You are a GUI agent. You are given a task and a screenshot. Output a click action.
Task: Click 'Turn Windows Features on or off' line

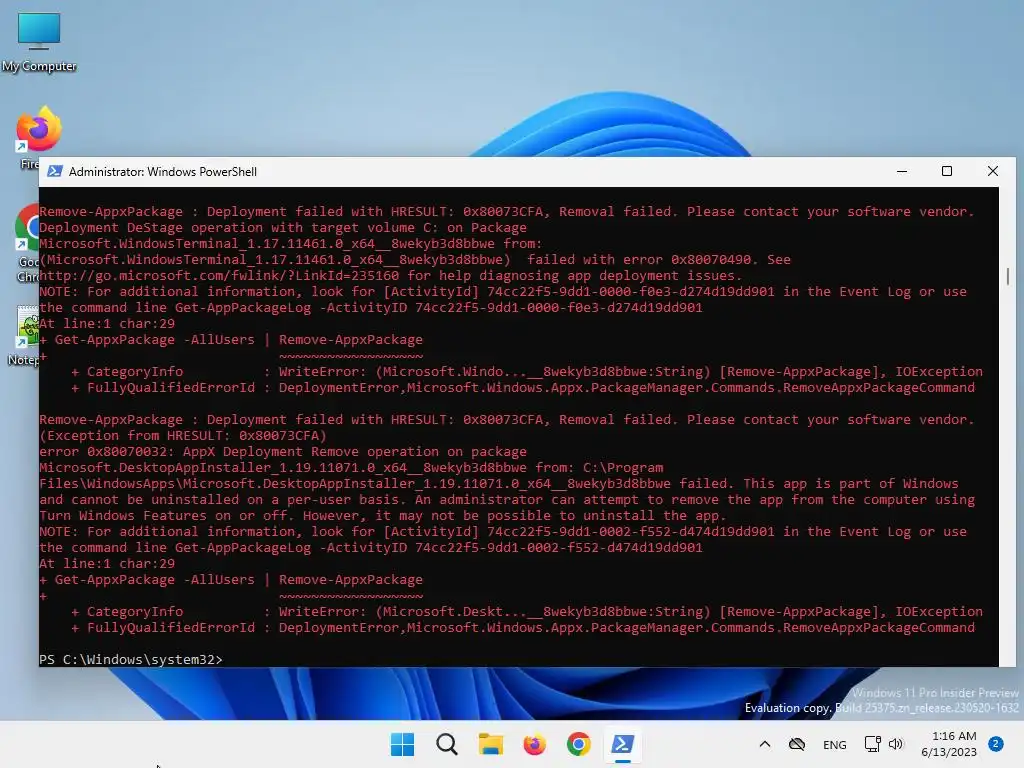coord(382,516)
